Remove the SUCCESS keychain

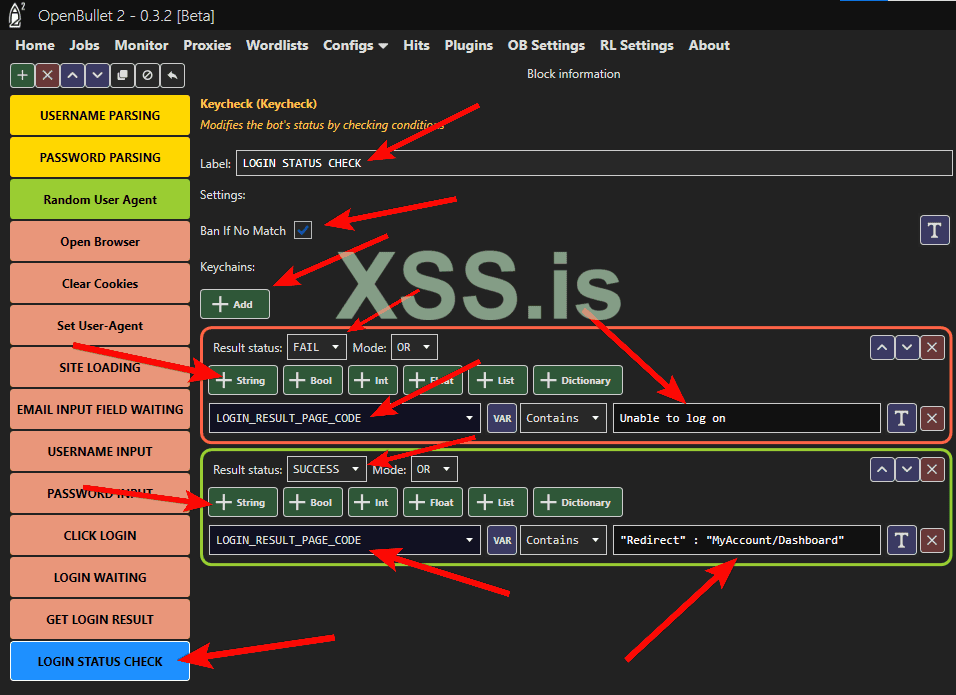coord(932,469)
